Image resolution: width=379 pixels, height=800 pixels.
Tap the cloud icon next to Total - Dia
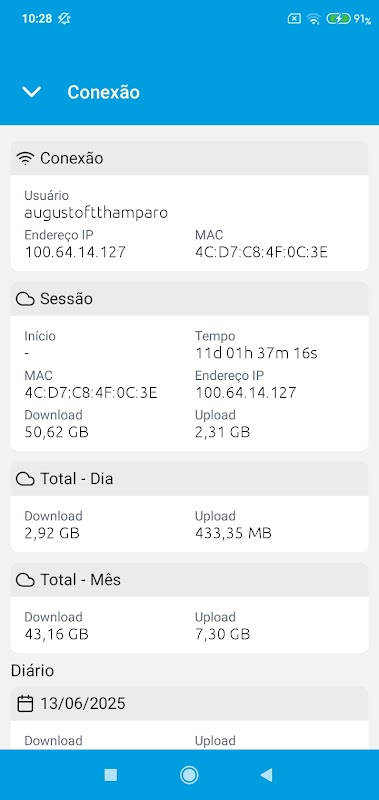tap(25, 479)
